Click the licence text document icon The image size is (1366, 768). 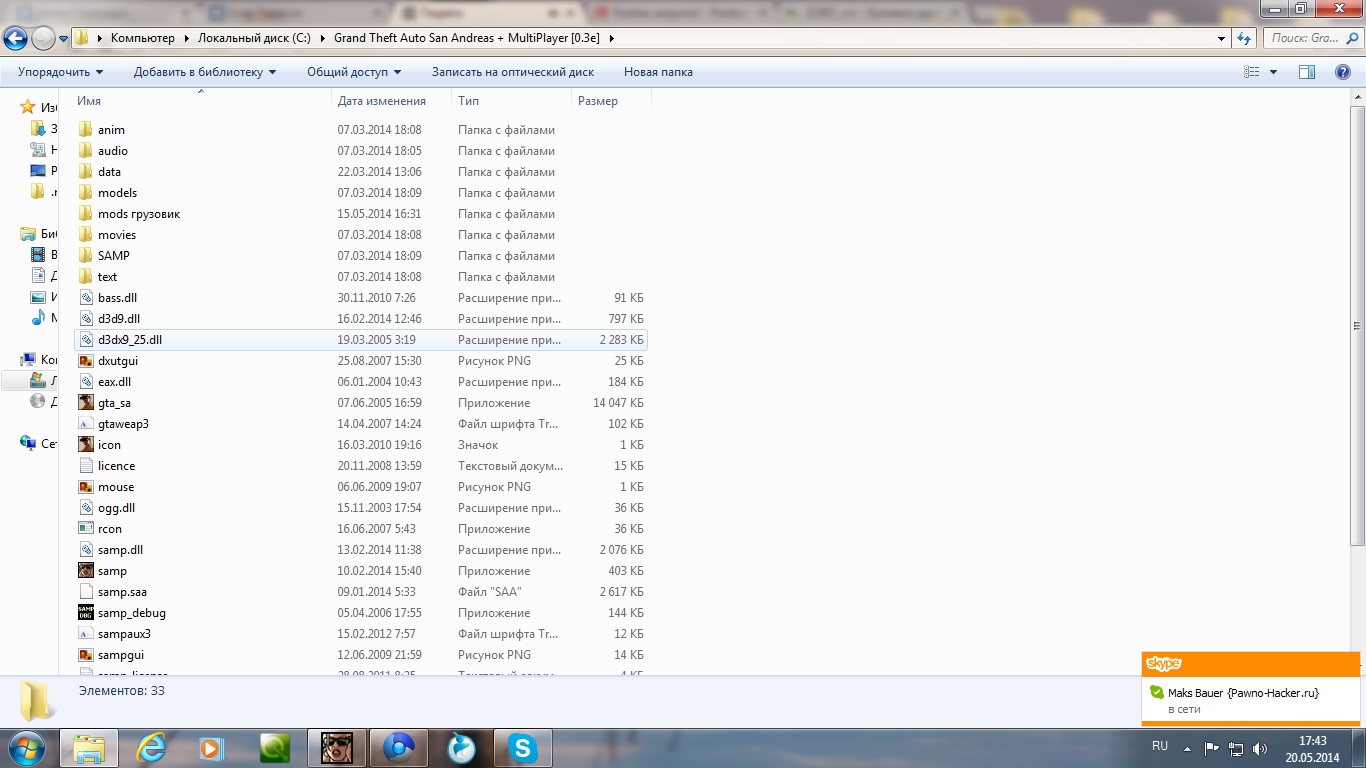pos(86,466)
